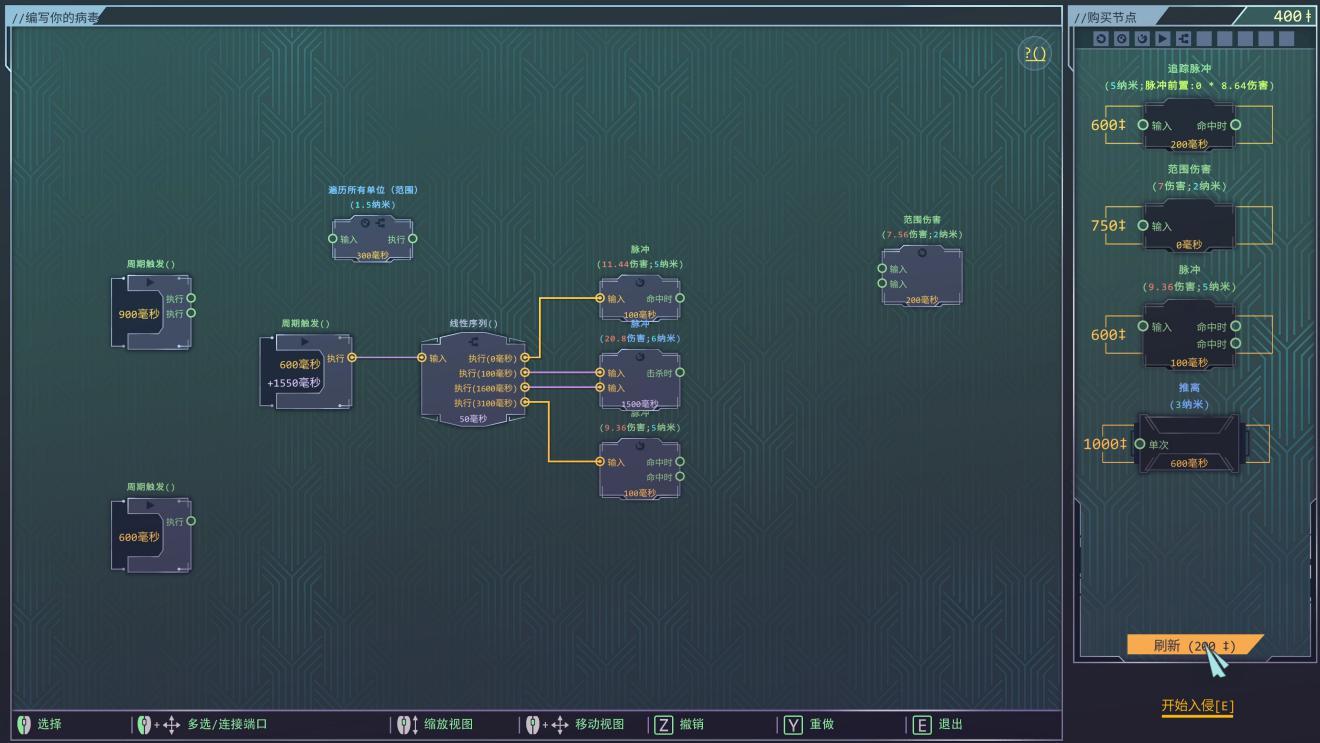Image resolution: width=1320 pixels, height=743 pixels.
Task: Buy the 推离 node priced 1000
Action: (x=1189, y=444)
